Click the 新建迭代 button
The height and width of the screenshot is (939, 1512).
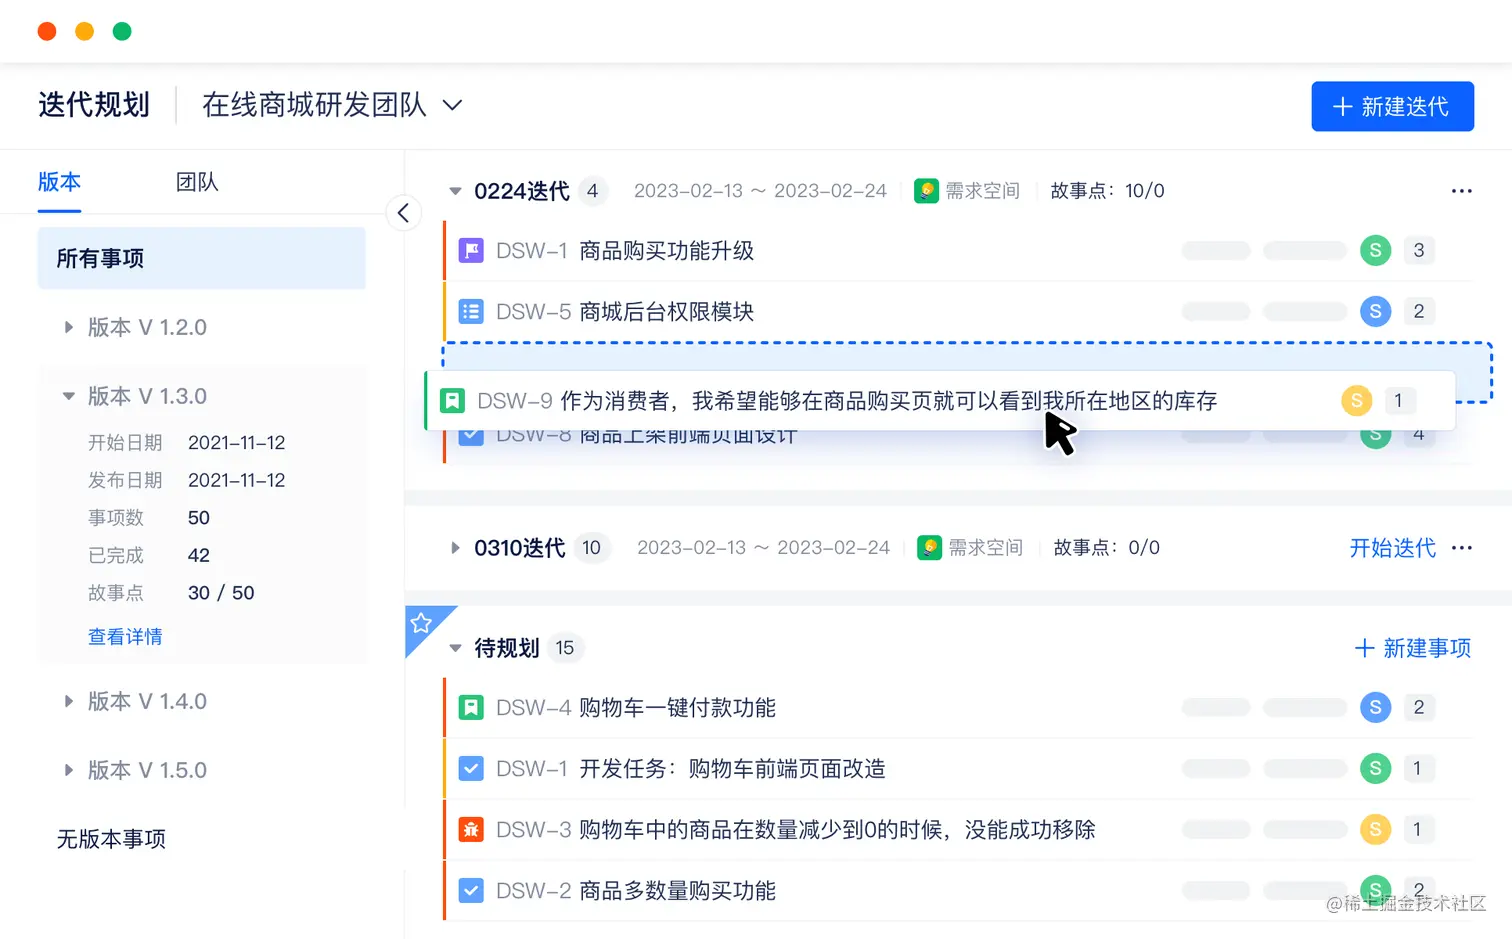click(1392, 106)
